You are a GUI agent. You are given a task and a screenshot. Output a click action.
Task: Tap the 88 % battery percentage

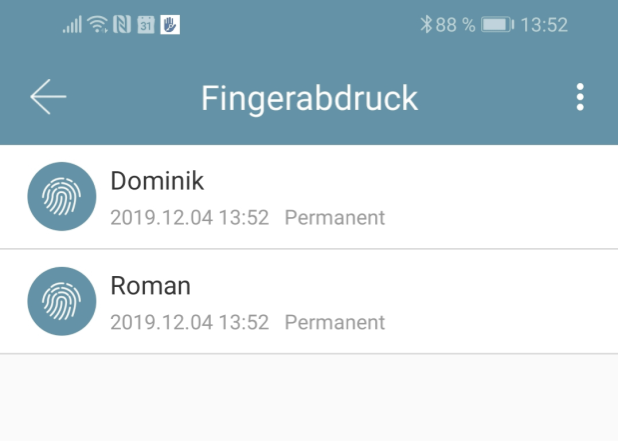tap(455, 24)
